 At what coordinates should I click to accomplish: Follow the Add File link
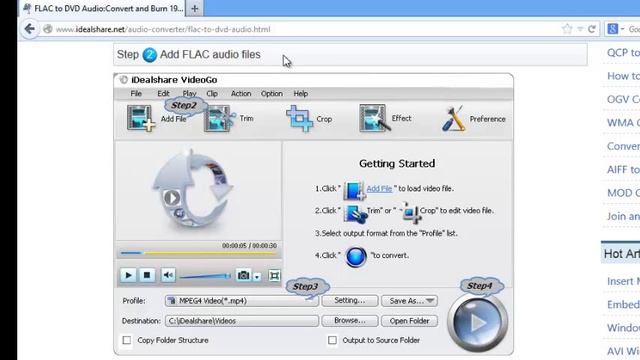pos(379,189)
